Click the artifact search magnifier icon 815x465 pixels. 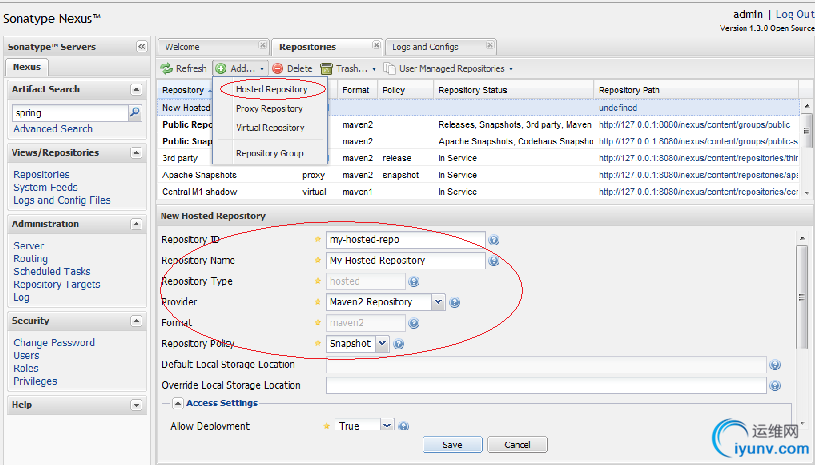(x=135, y=112)
